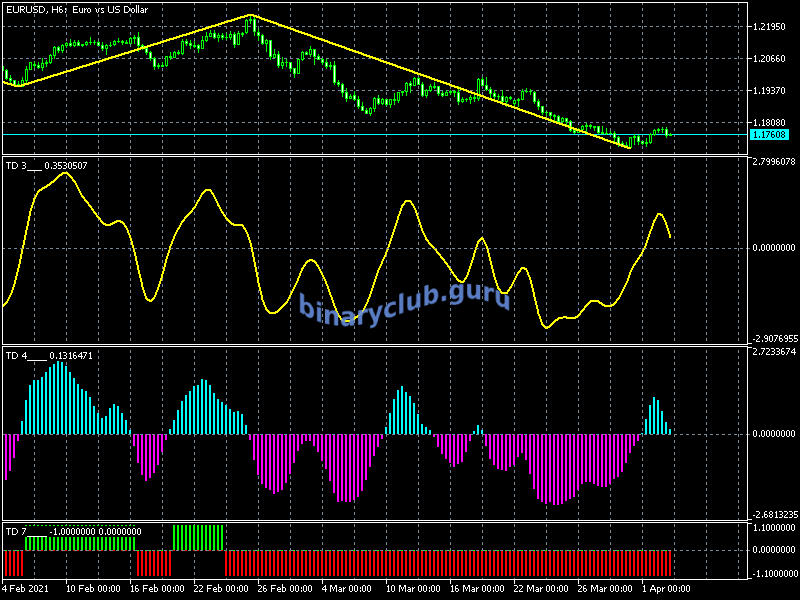Select the current price label 1.17608
The height and width of the screenshot is (600, 800).
[768, 134]
